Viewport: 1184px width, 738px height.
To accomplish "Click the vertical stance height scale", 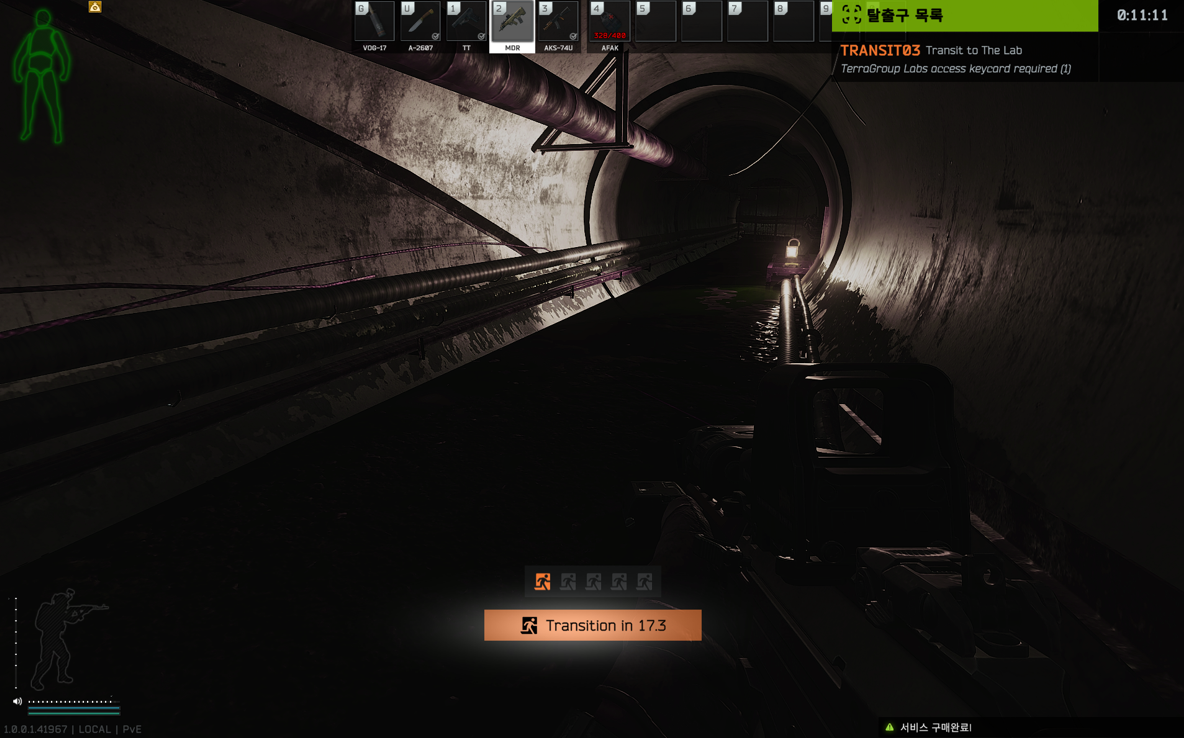I will point(16,642).
